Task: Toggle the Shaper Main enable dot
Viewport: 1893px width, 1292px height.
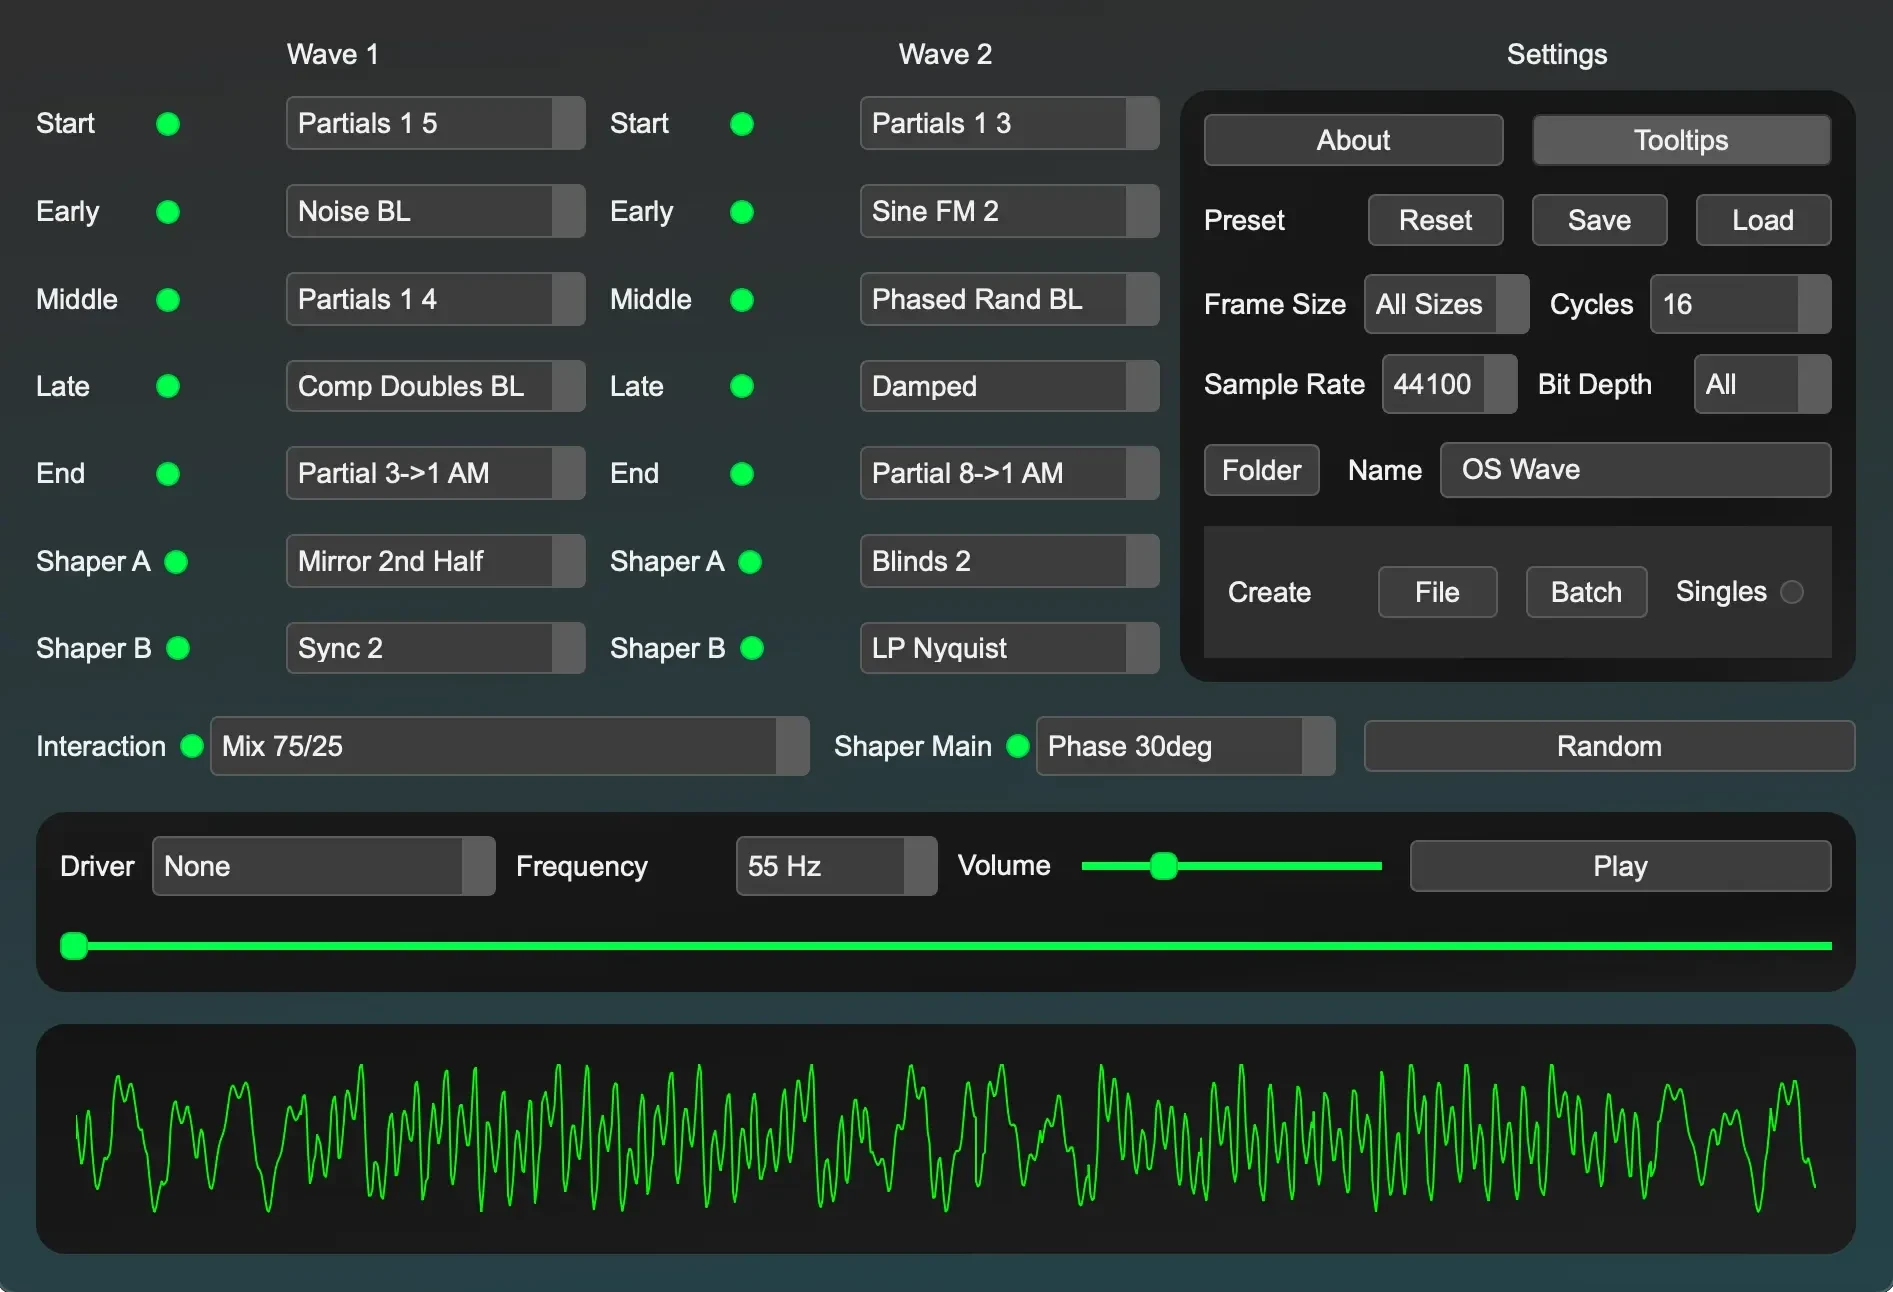Action: coord(1018,746)
